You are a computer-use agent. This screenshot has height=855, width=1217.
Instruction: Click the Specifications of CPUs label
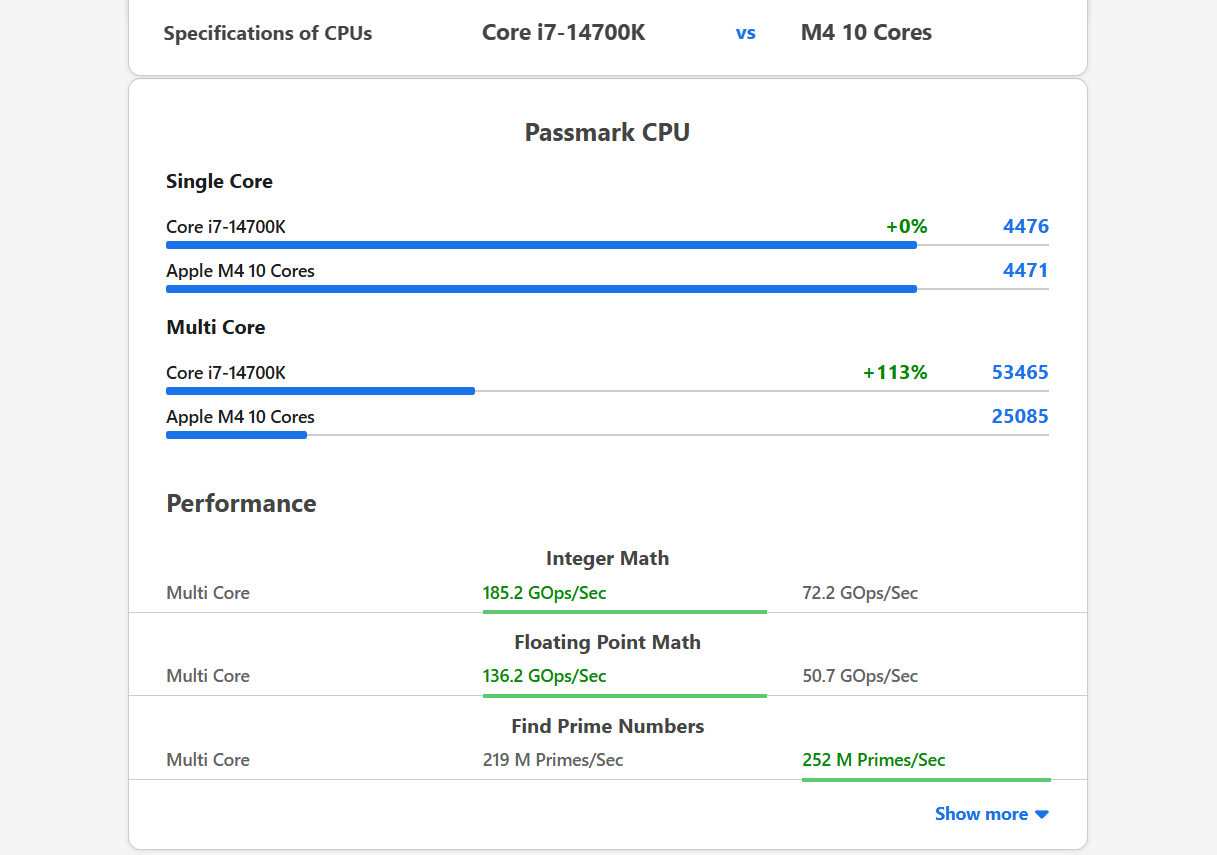[267, 33]
